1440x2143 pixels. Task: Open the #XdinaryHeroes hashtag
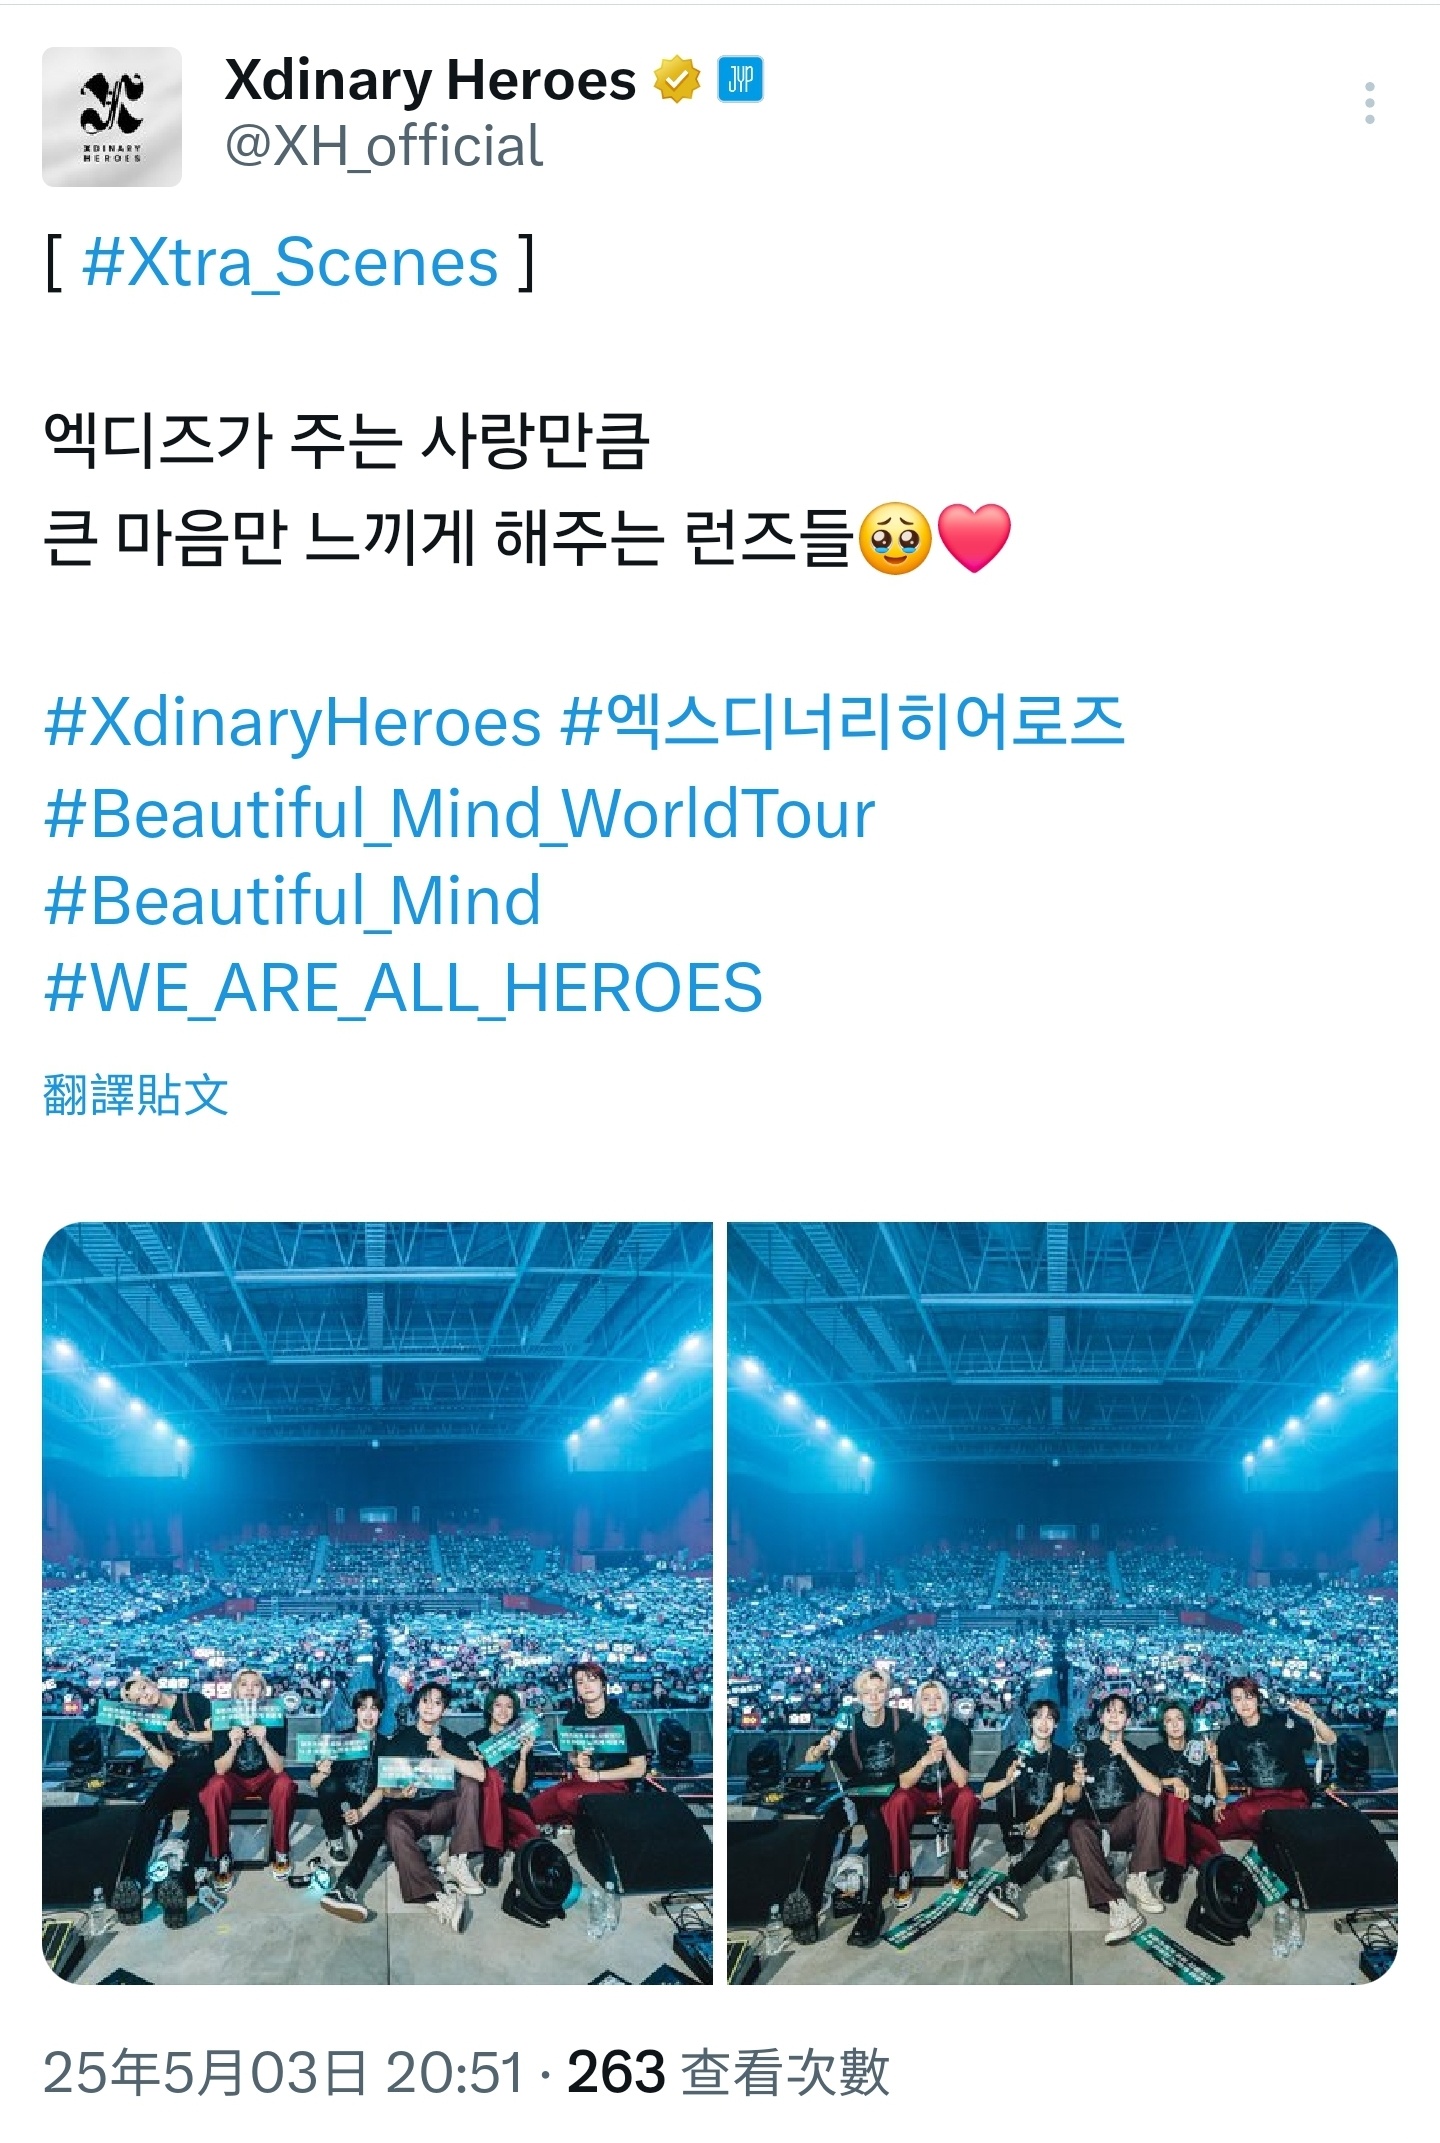(x=292, y=722)
